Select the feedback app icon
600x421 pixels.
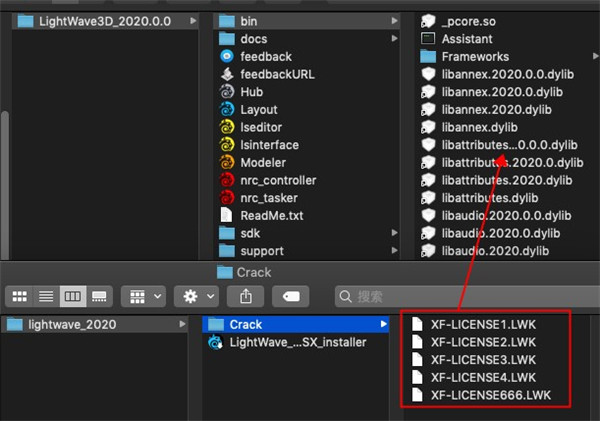[x=227, y=56]
